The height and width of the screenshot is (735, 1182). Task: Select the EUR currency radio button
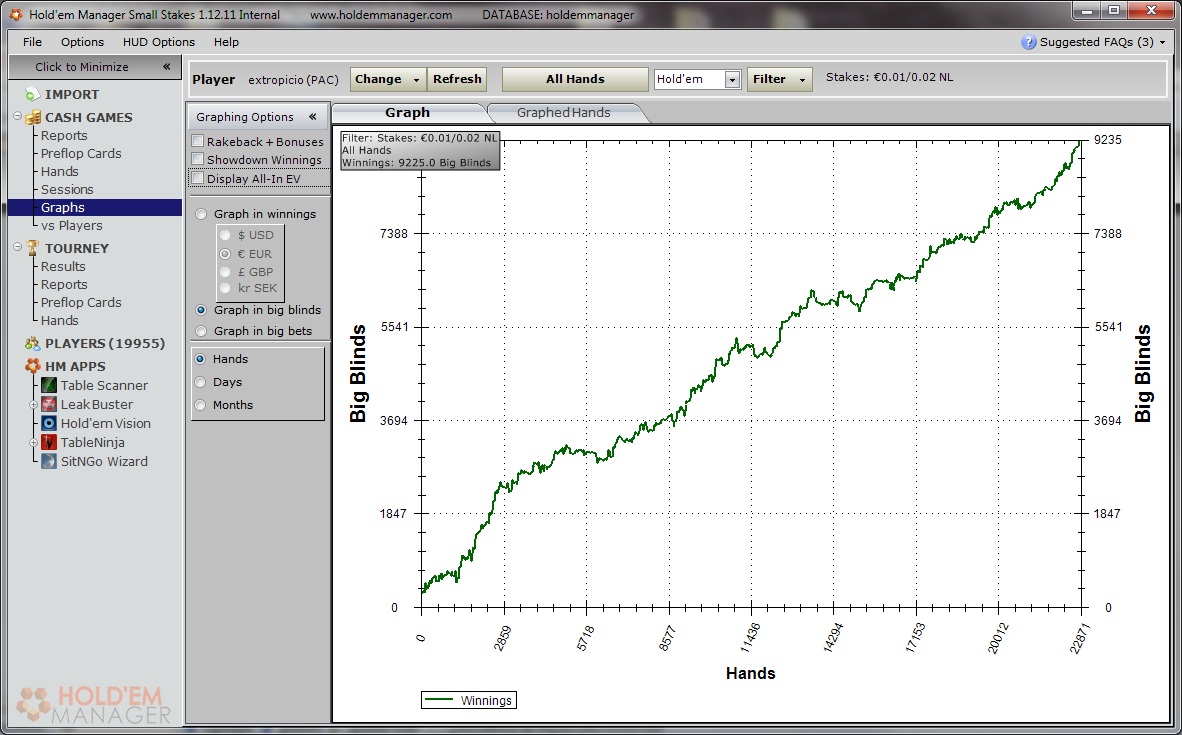tap(225, 254)
